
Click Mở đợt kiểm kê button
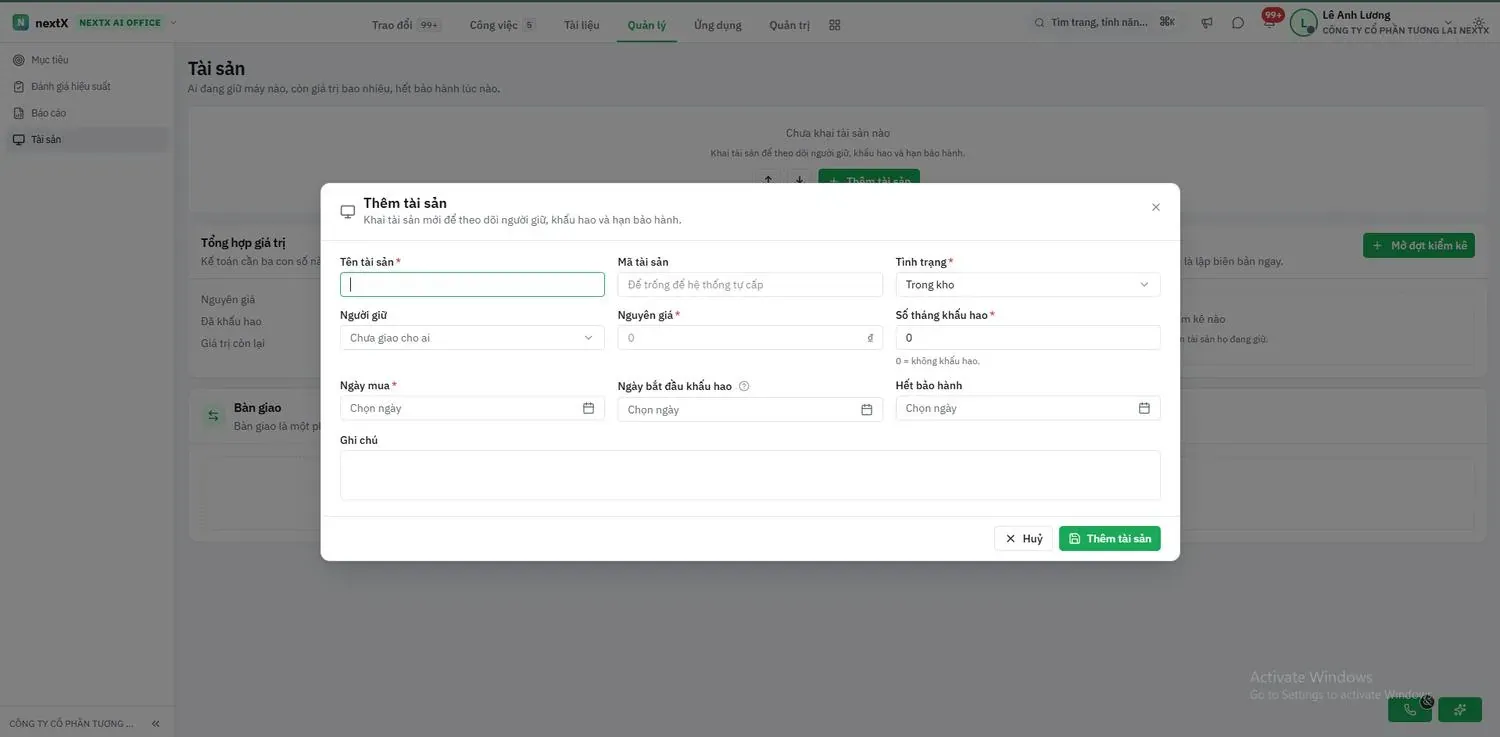1419,245
